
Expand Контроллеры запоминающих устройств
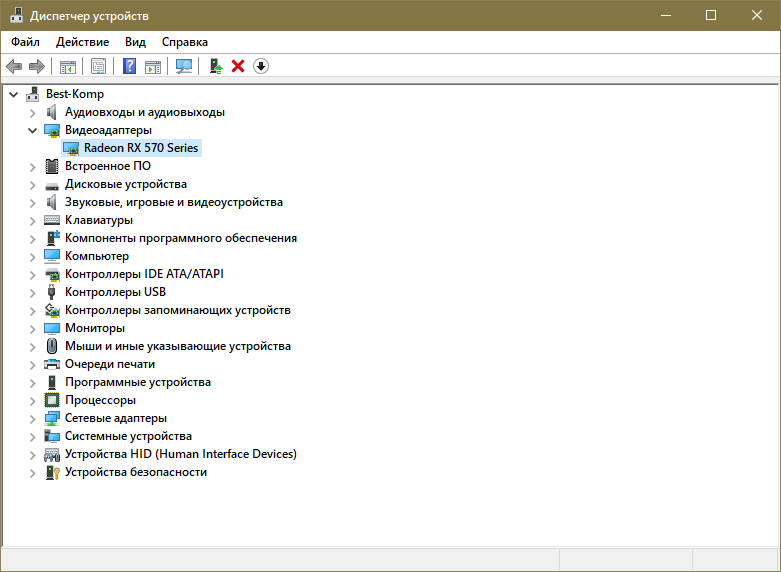click(33, 311)
